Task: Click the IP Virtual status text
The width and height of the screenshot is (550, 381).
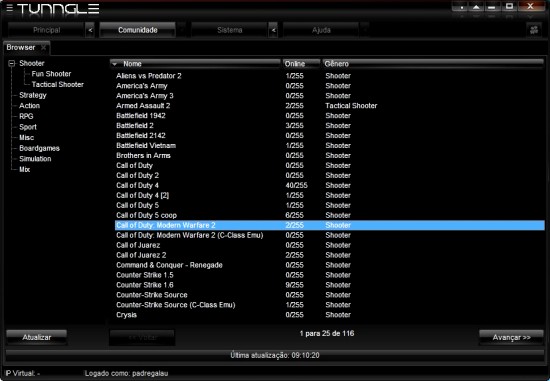Action: point(23,373)
